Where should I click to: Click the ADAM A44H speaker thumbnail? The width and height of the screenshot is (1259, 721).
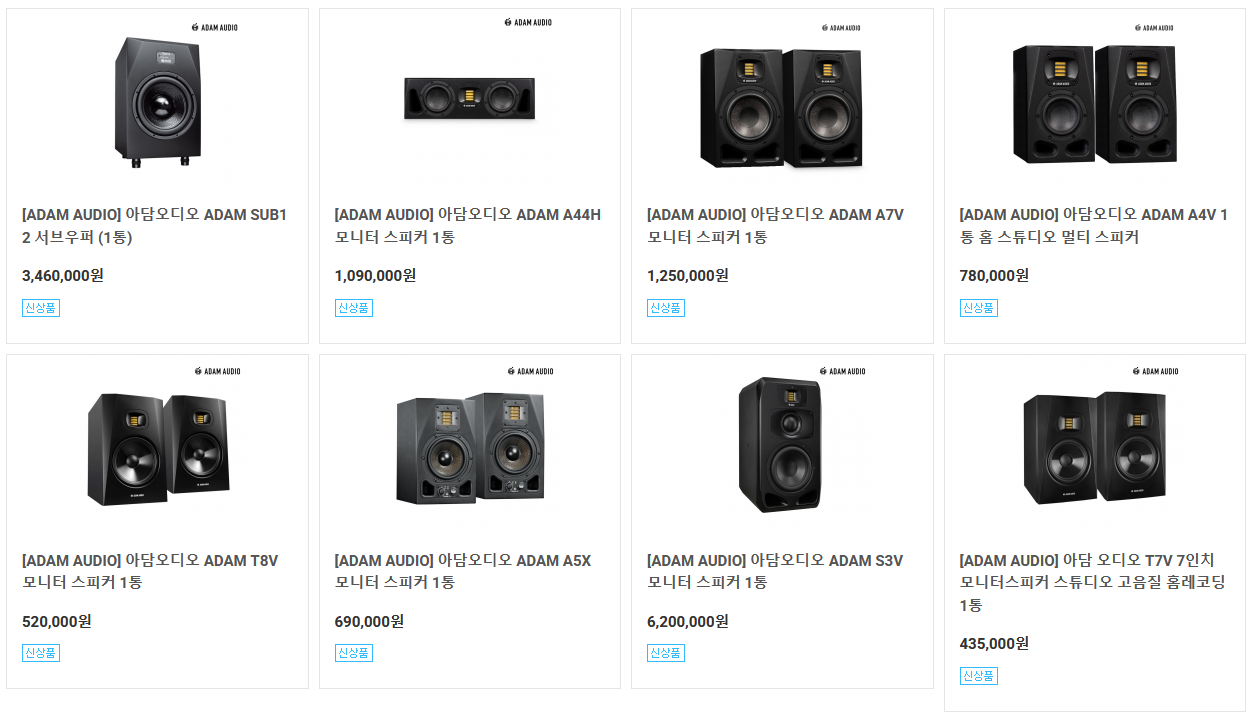coord(469,99)
